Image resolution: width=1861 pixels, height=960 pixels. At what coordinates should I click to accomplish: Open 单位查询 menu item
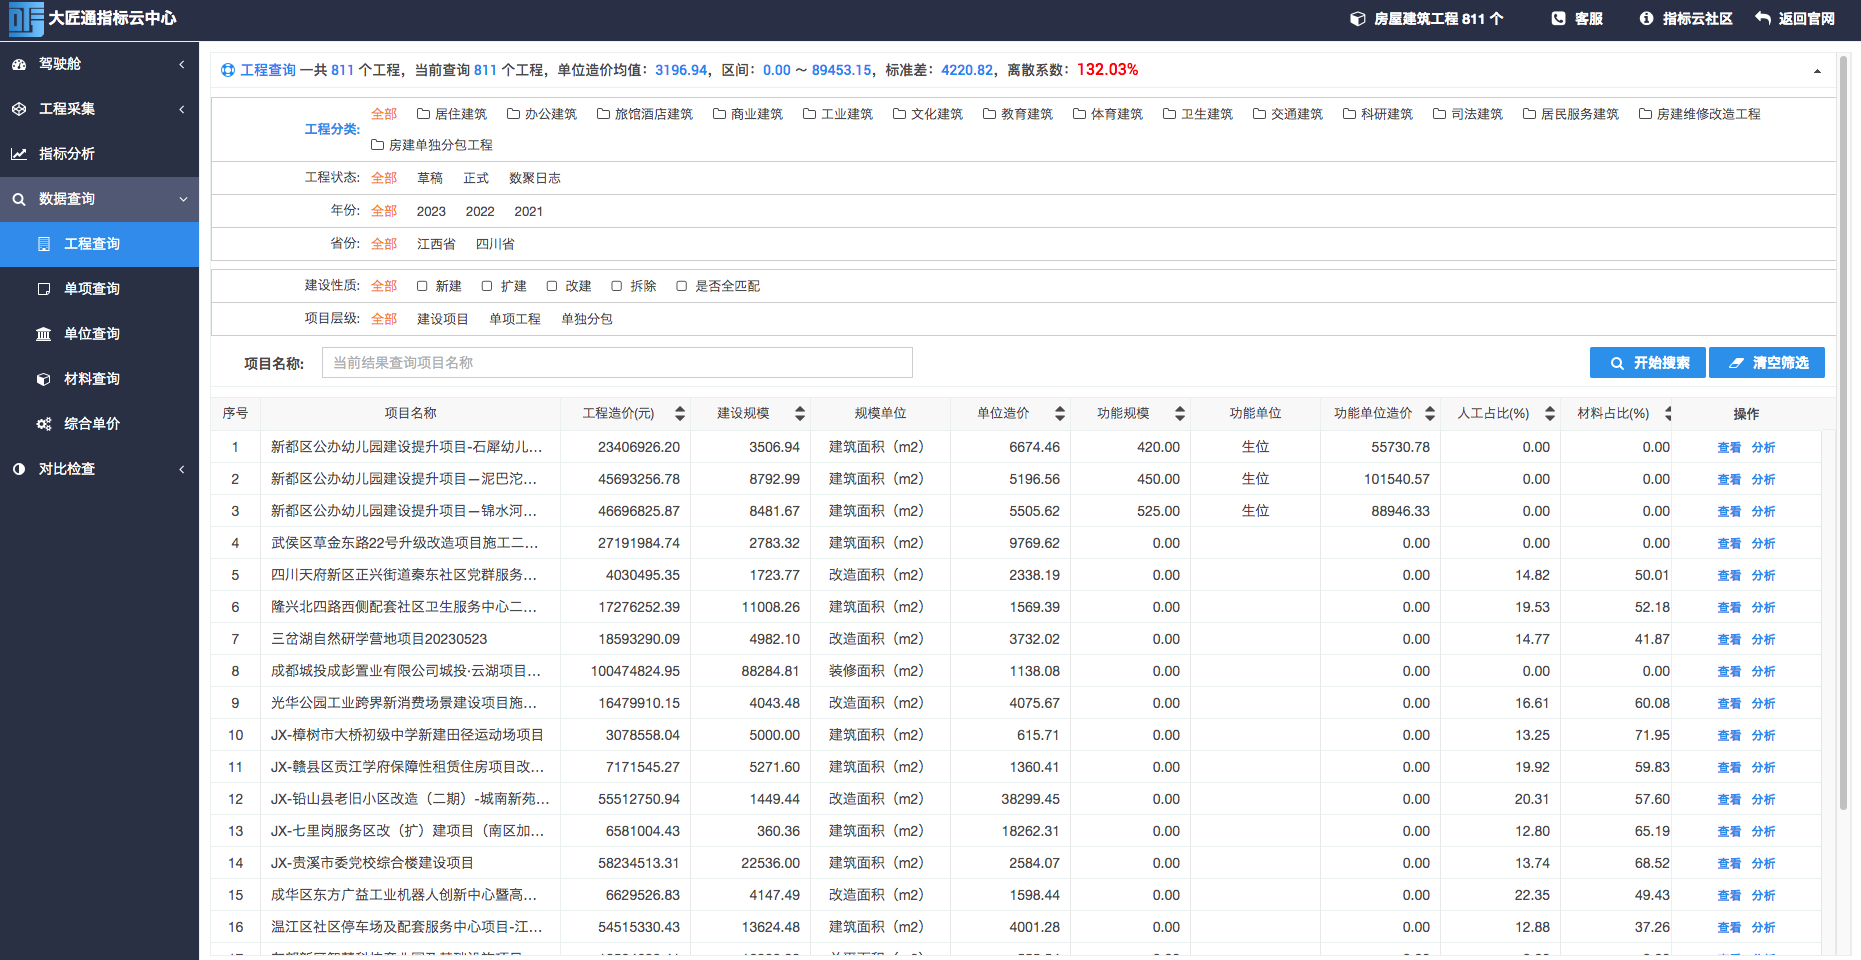(100, 334)
